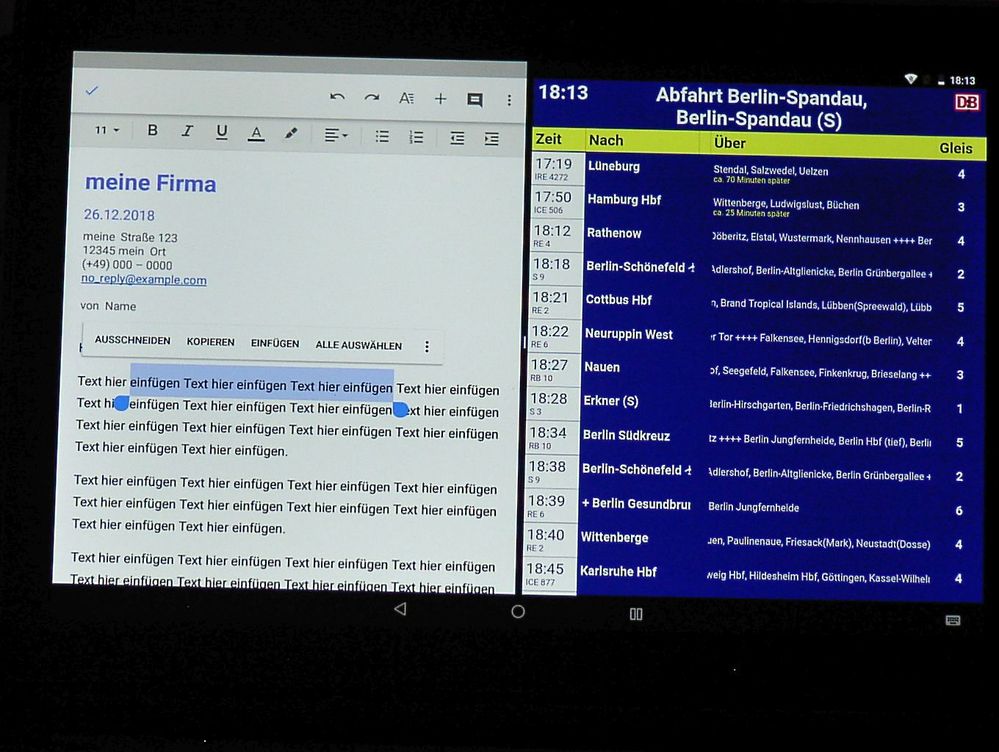Undo the last change
This screenshot has height=752, width=999.
coord(338,98)
